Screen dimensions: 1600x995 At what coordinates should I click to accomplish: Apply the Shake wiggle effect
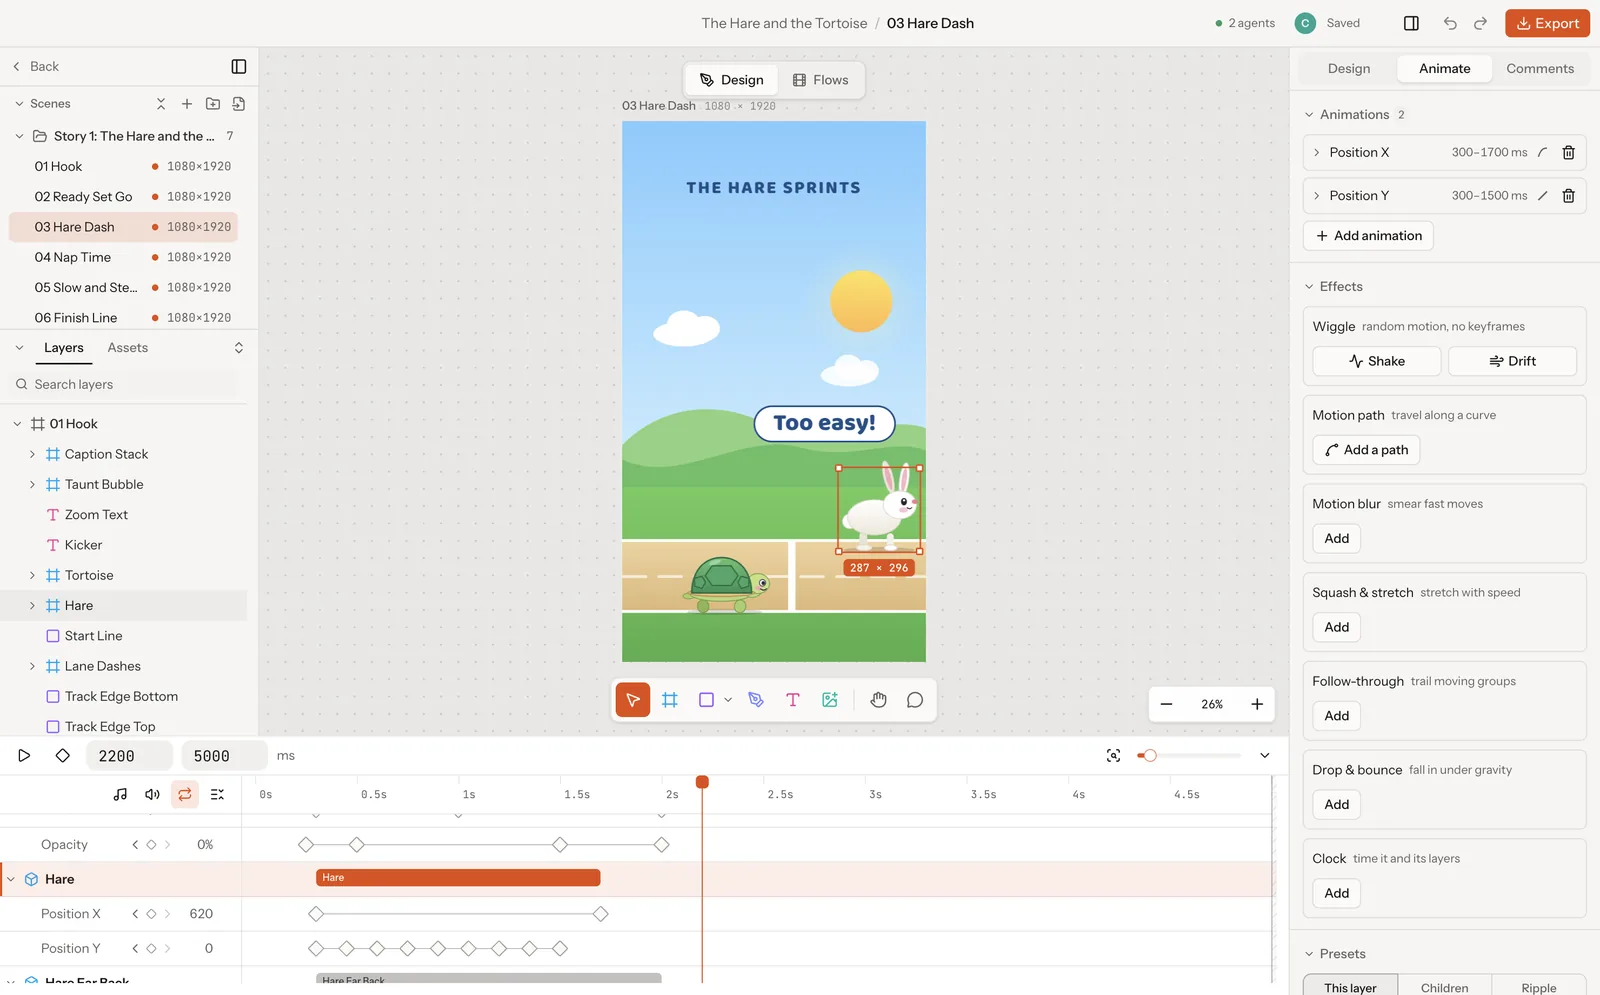coord(1376,361)
